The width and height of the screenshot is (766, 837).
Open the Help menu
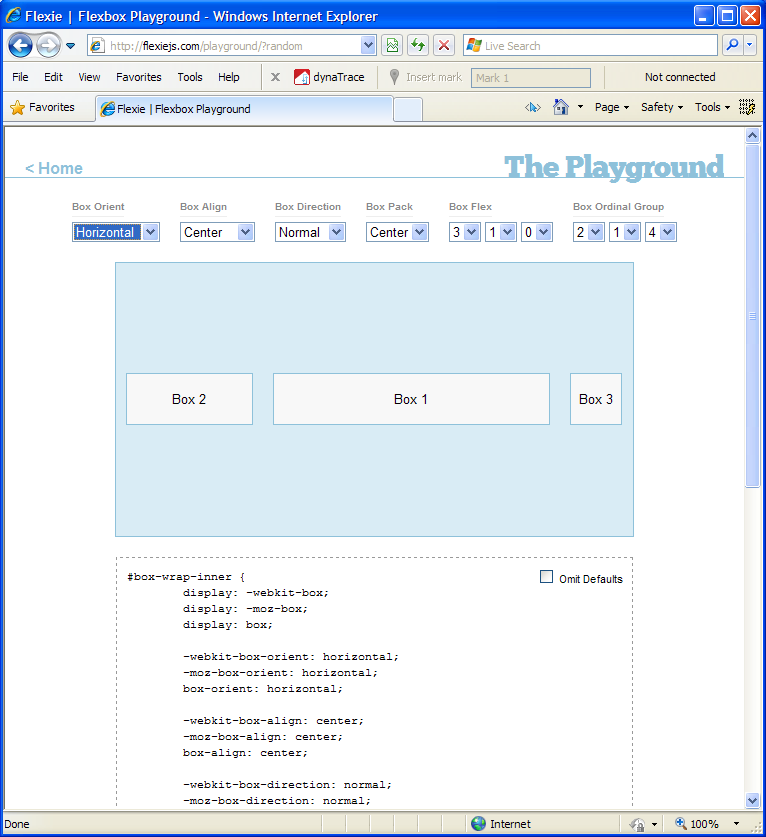point(228,77)
